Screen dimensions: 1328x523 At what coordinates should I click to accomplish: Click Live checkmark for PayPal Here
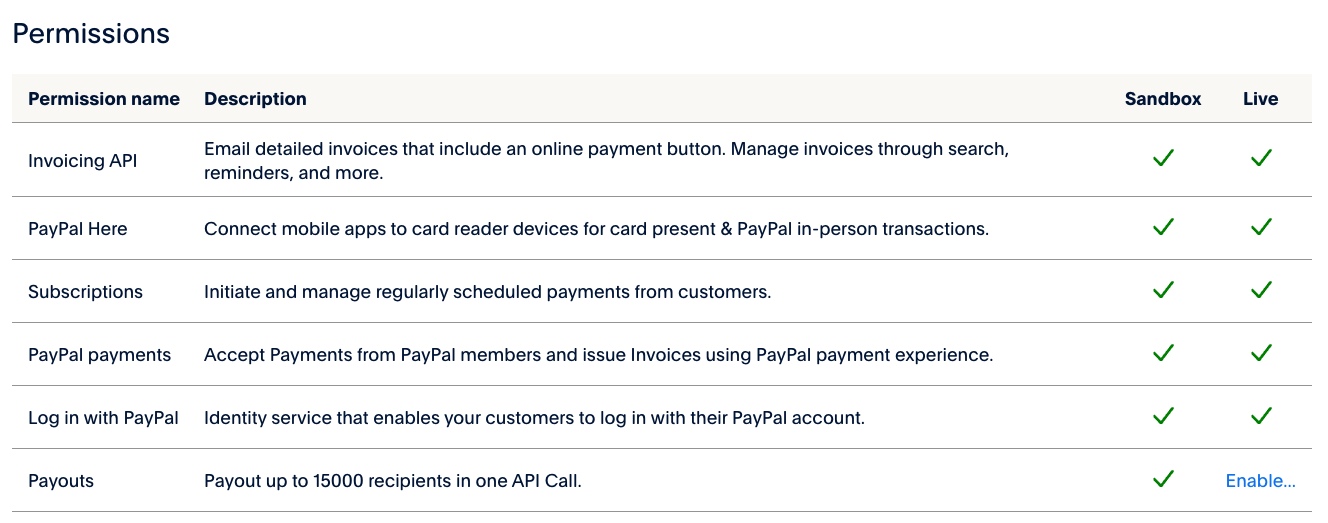click(x=1261, y=227)
